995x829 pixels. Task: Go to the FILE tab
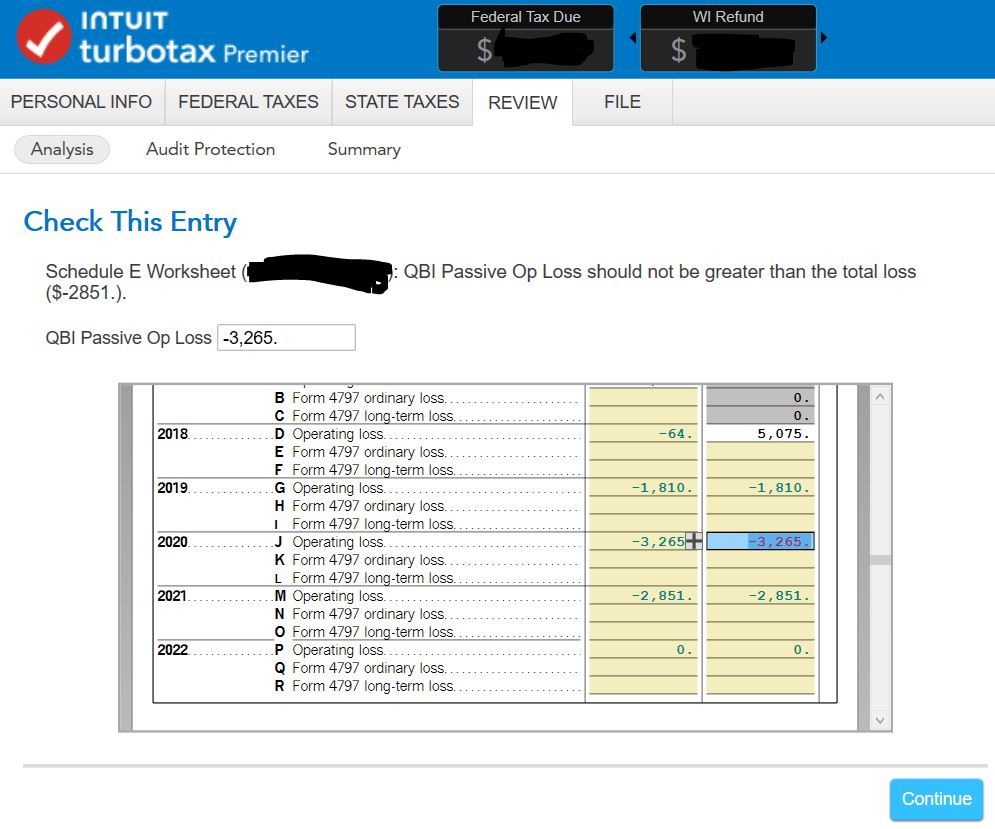[623, 102]
